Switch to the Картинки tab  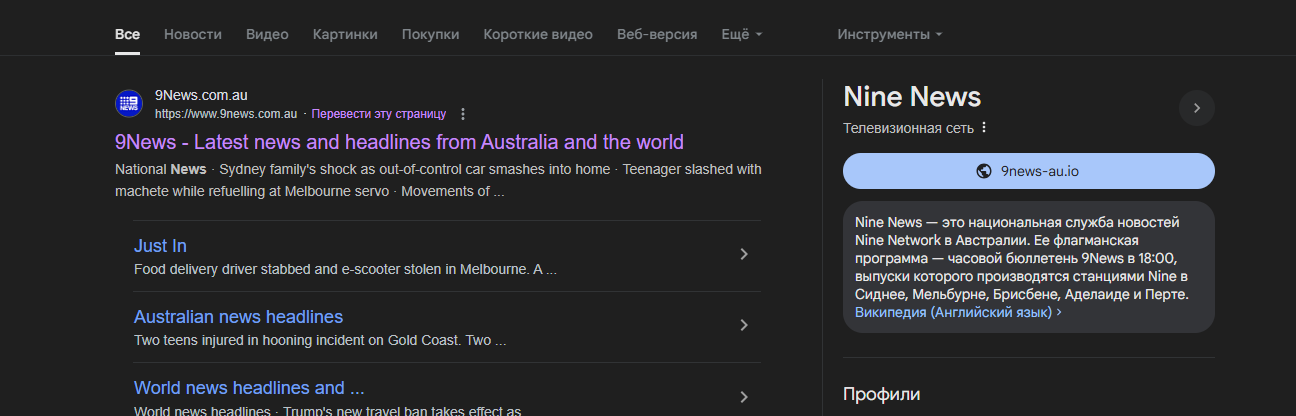pos(345,34)
